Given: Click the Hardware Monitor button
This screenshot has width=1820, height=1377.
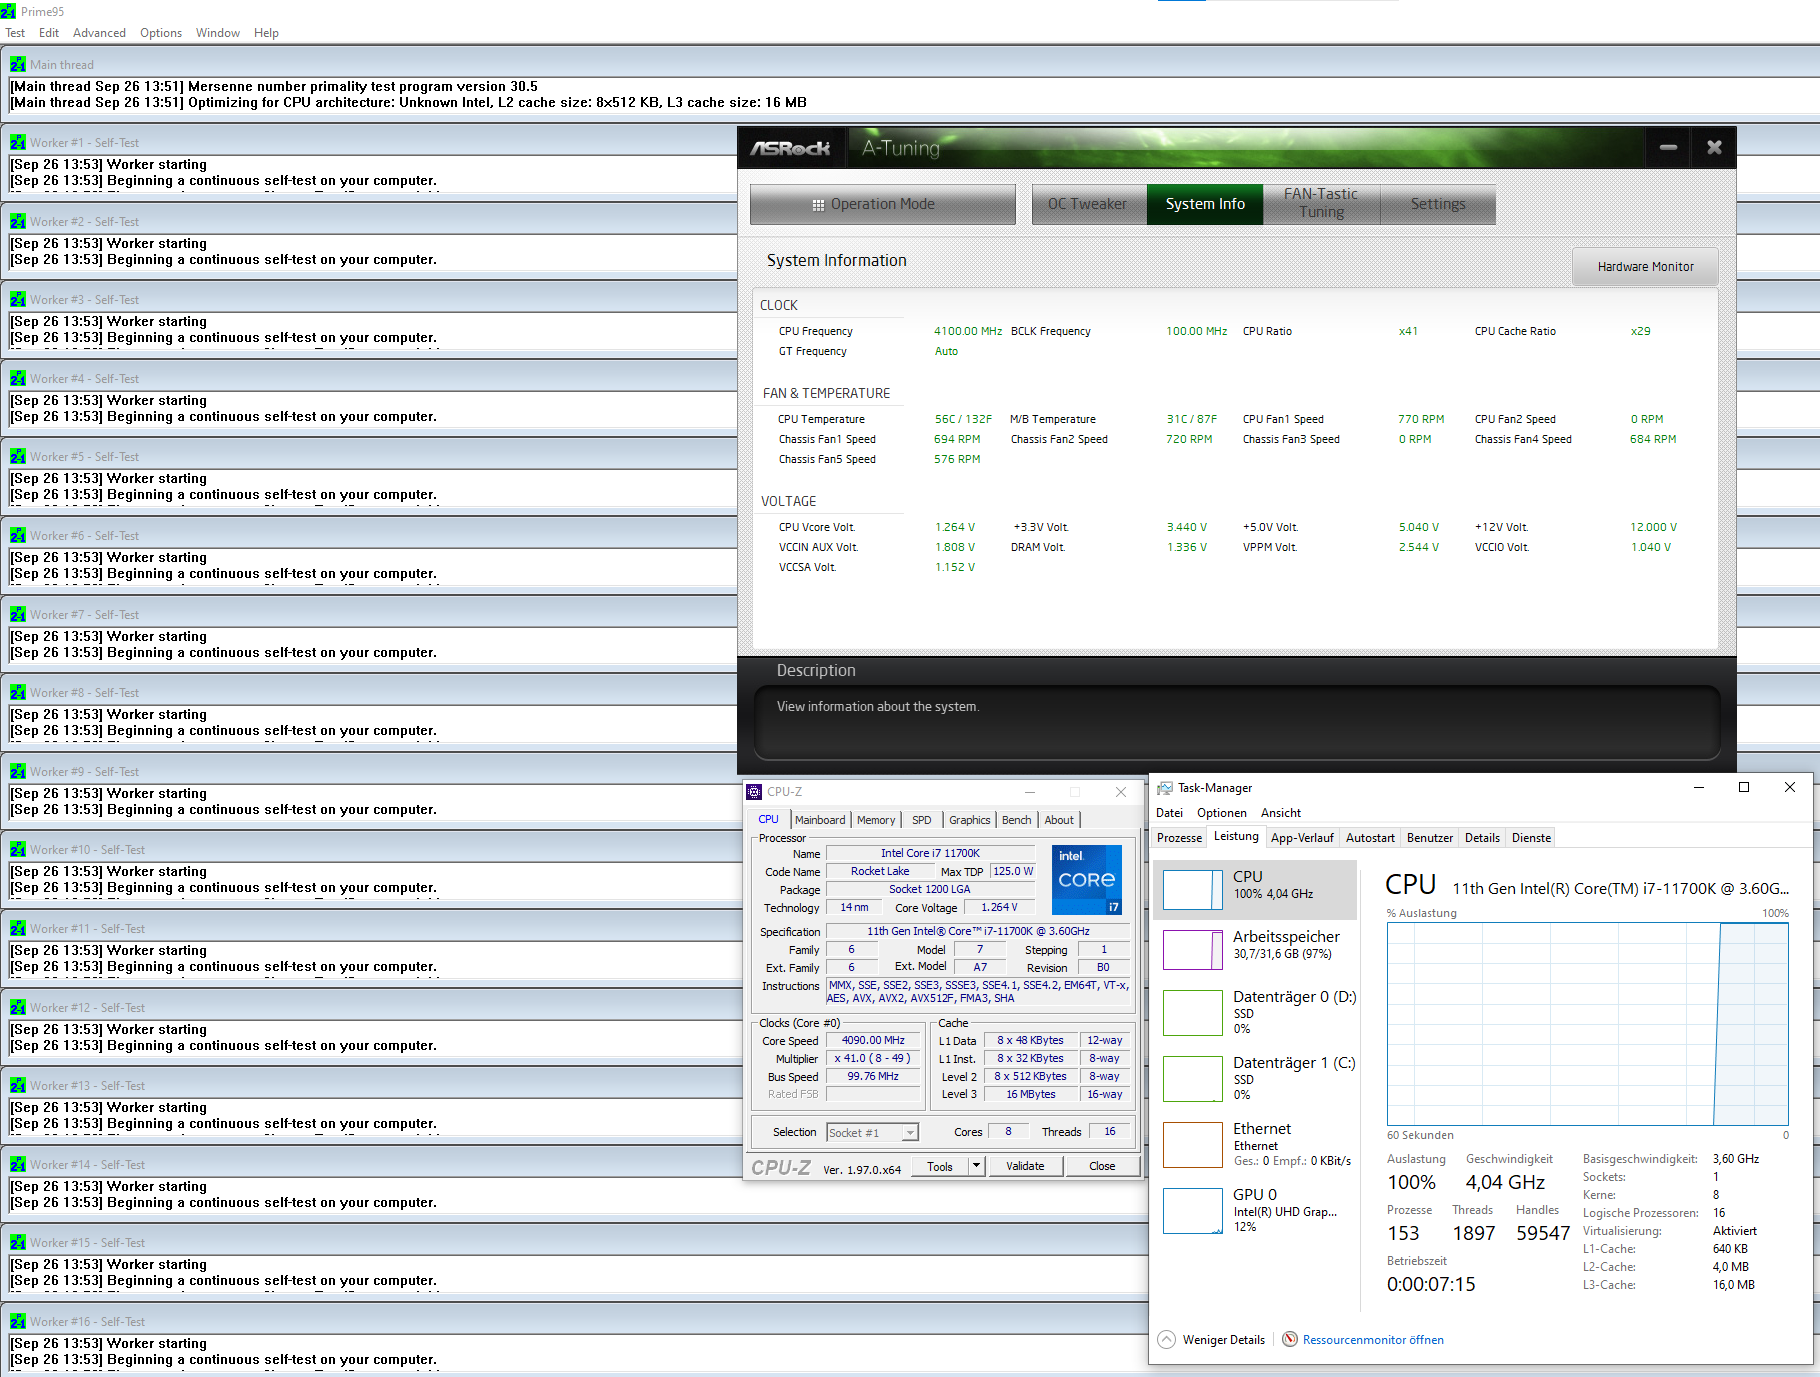Looking at the screenshot, I should 1645,267.
